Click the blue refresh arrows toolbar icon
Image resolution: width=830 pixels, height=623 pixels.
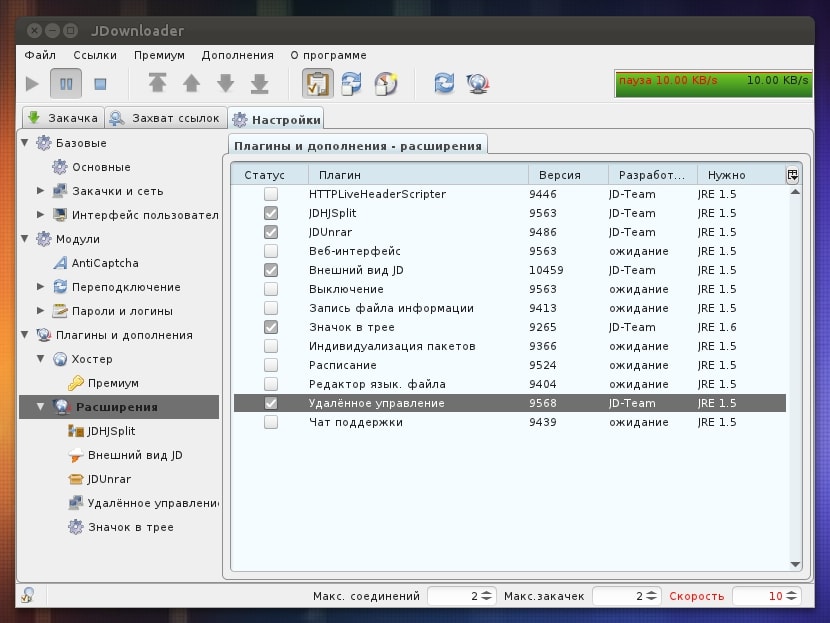click(x=444, y=84)
